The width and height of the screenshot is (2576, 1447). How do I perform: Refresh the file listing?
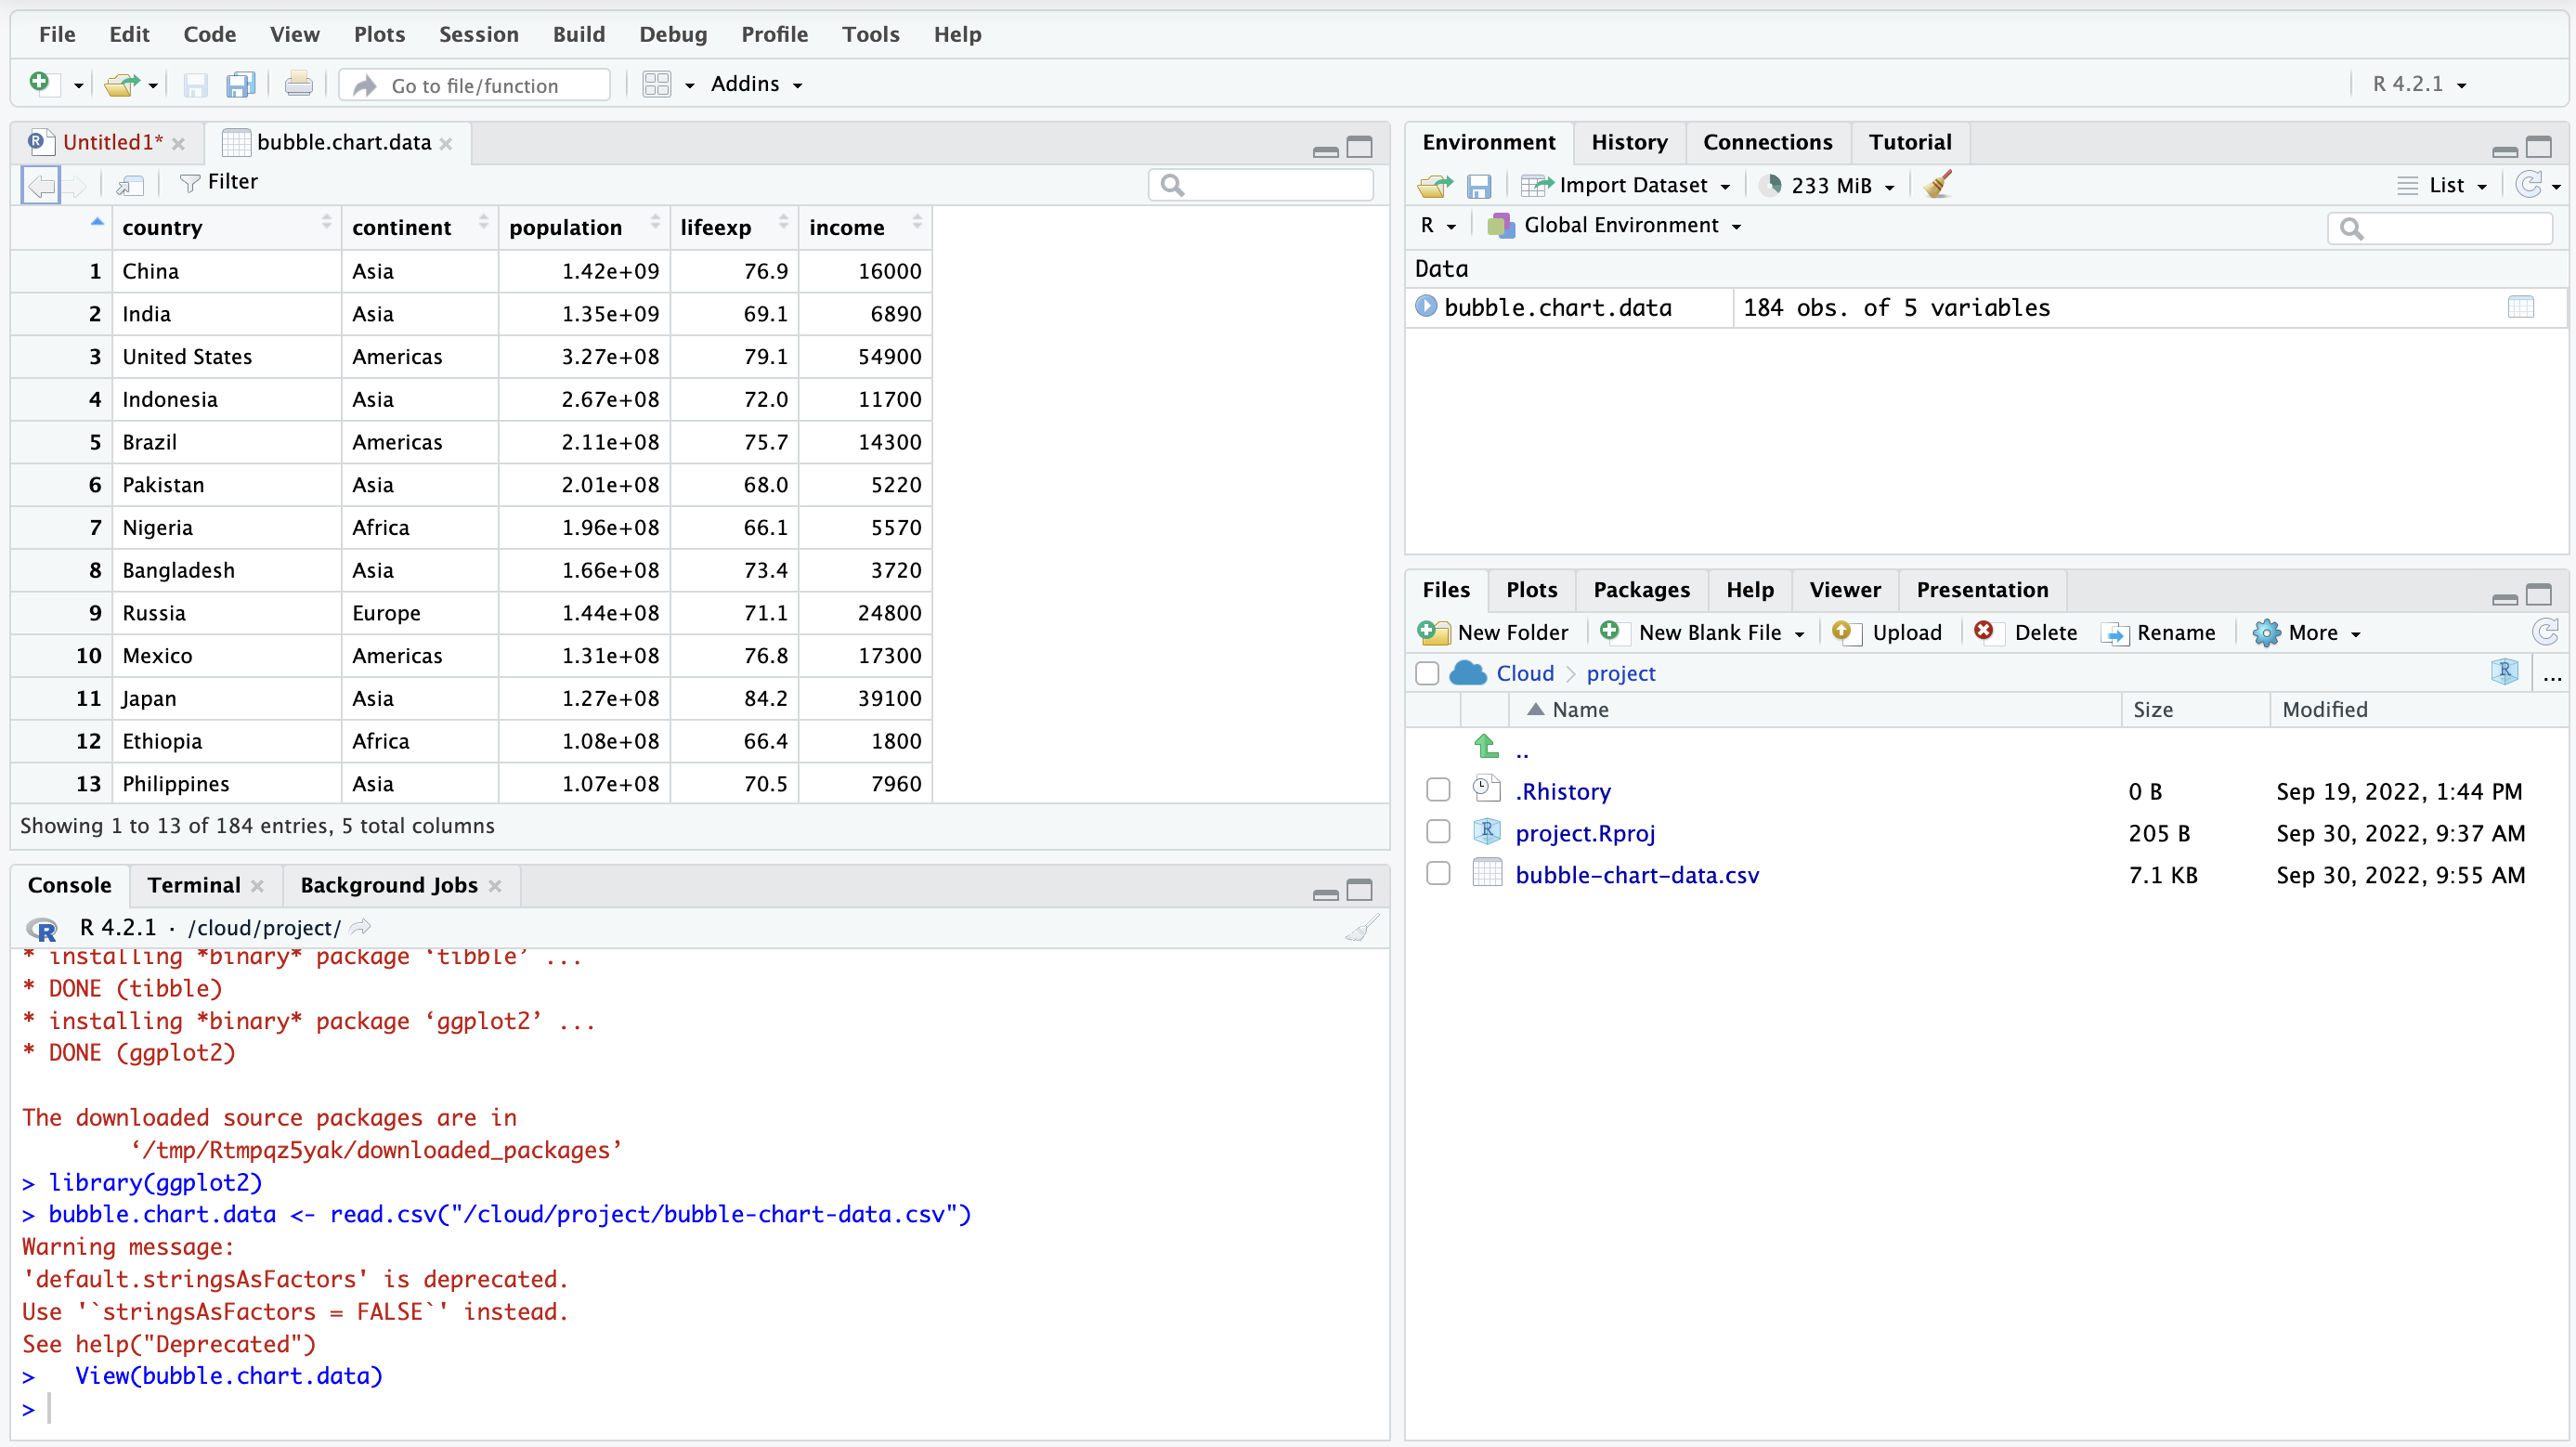2545,632
